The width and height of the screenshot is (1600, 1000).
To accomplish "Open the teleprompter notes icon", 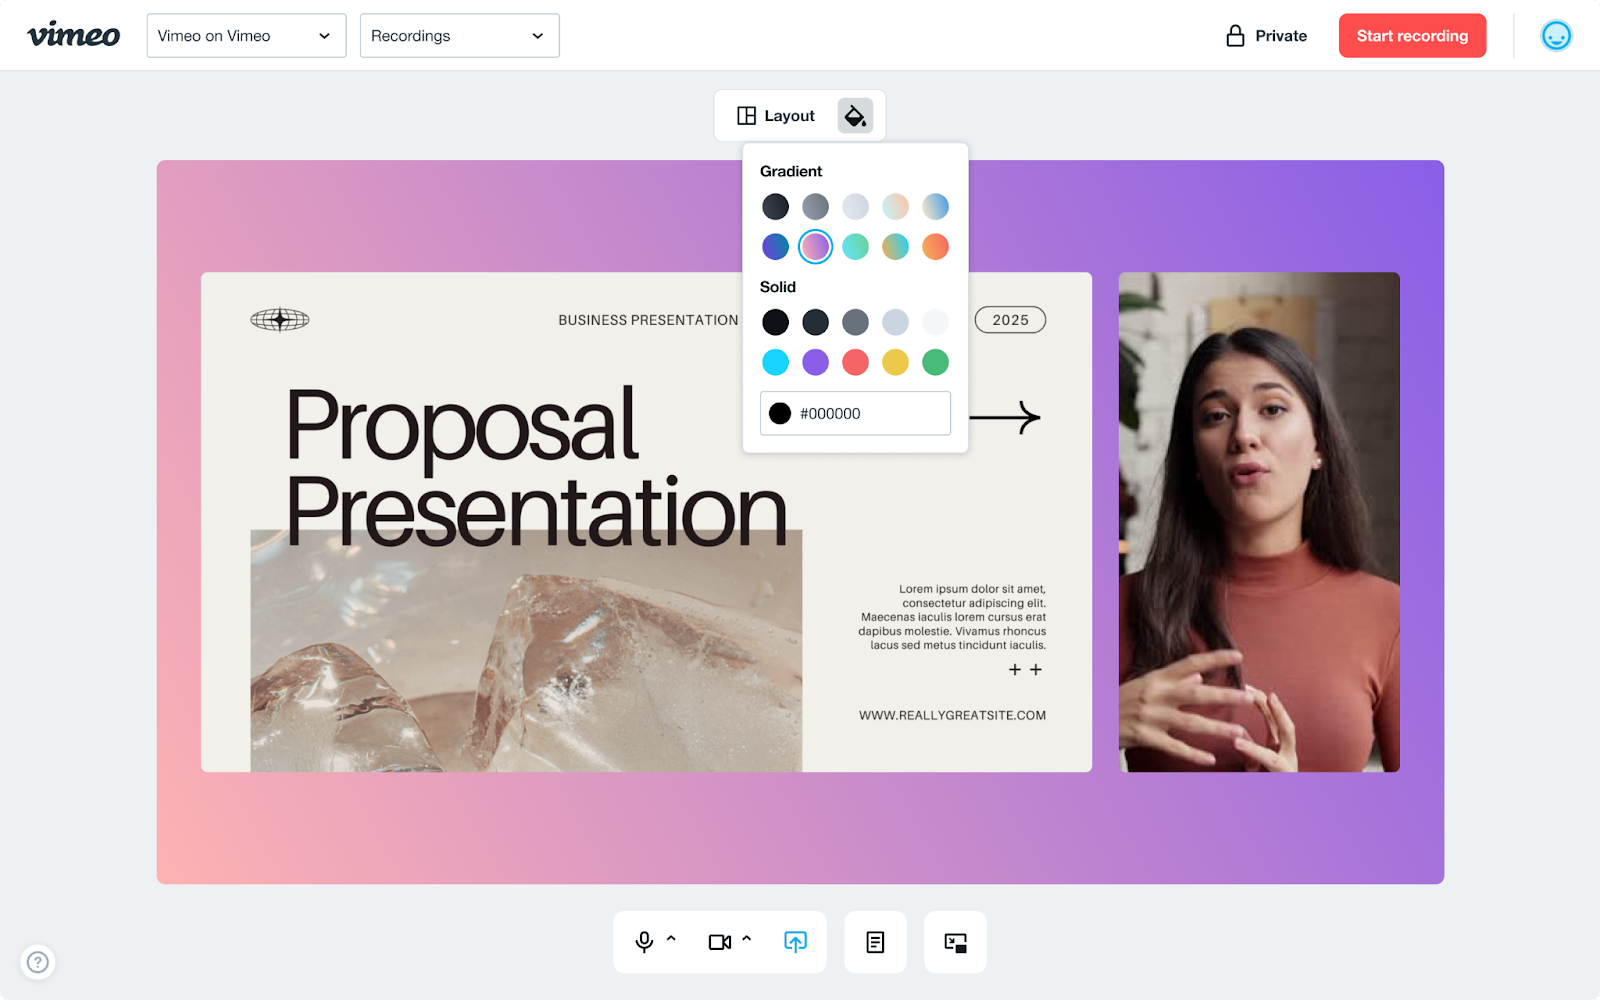I will (x=875, y=942).
